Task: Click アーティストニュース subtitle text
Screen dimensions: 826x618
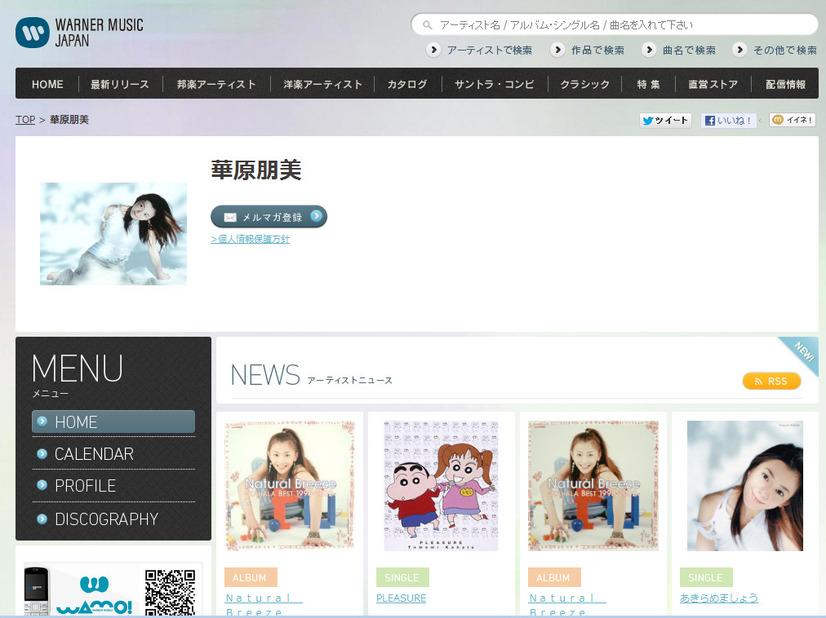Action: (350, 380)
